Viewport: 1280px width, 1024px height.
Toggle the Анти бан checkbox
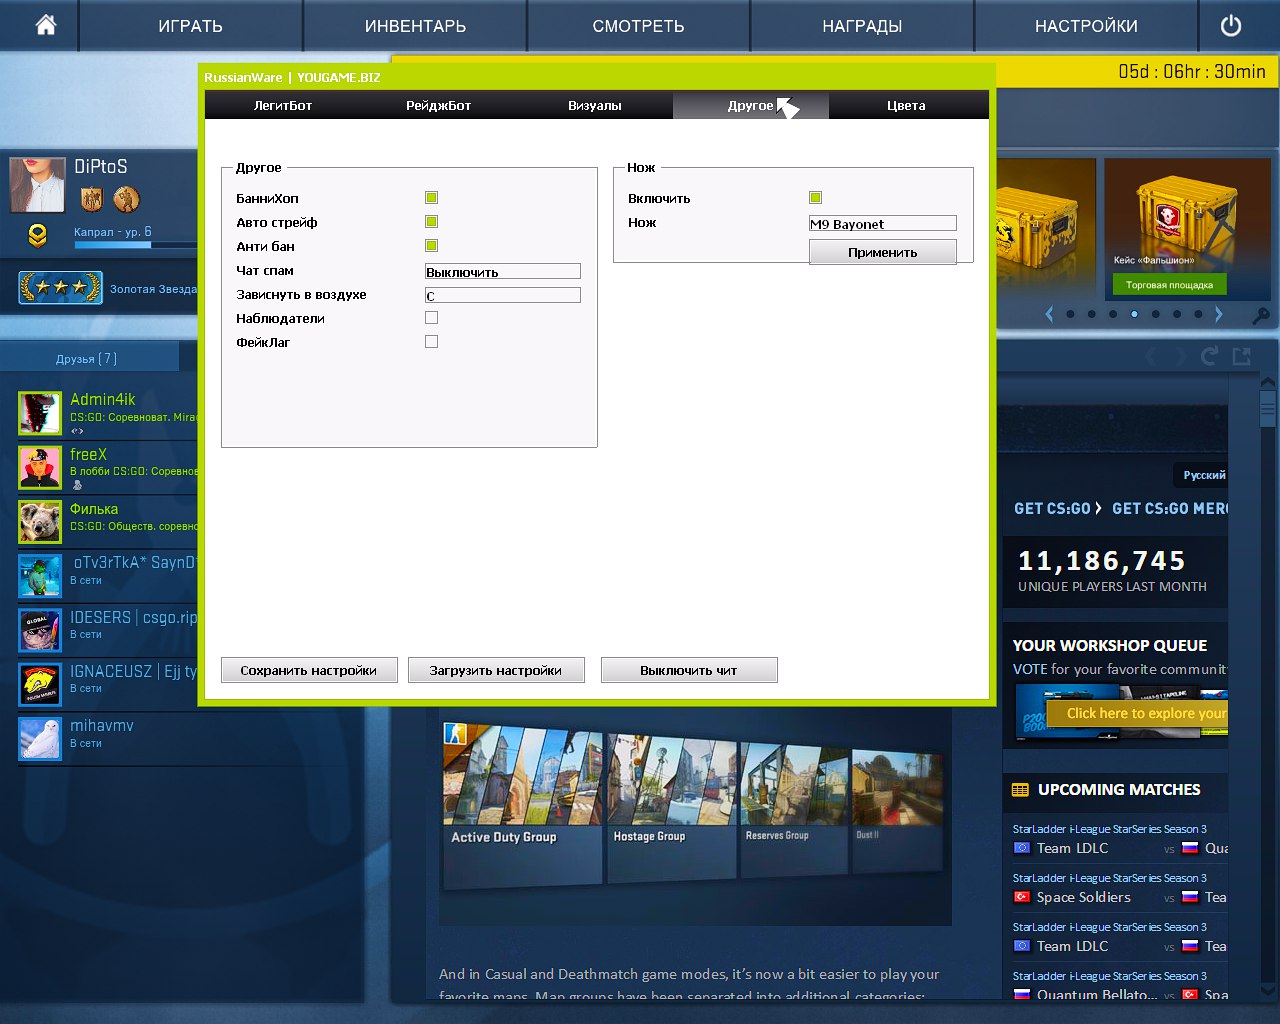[431, 246]
